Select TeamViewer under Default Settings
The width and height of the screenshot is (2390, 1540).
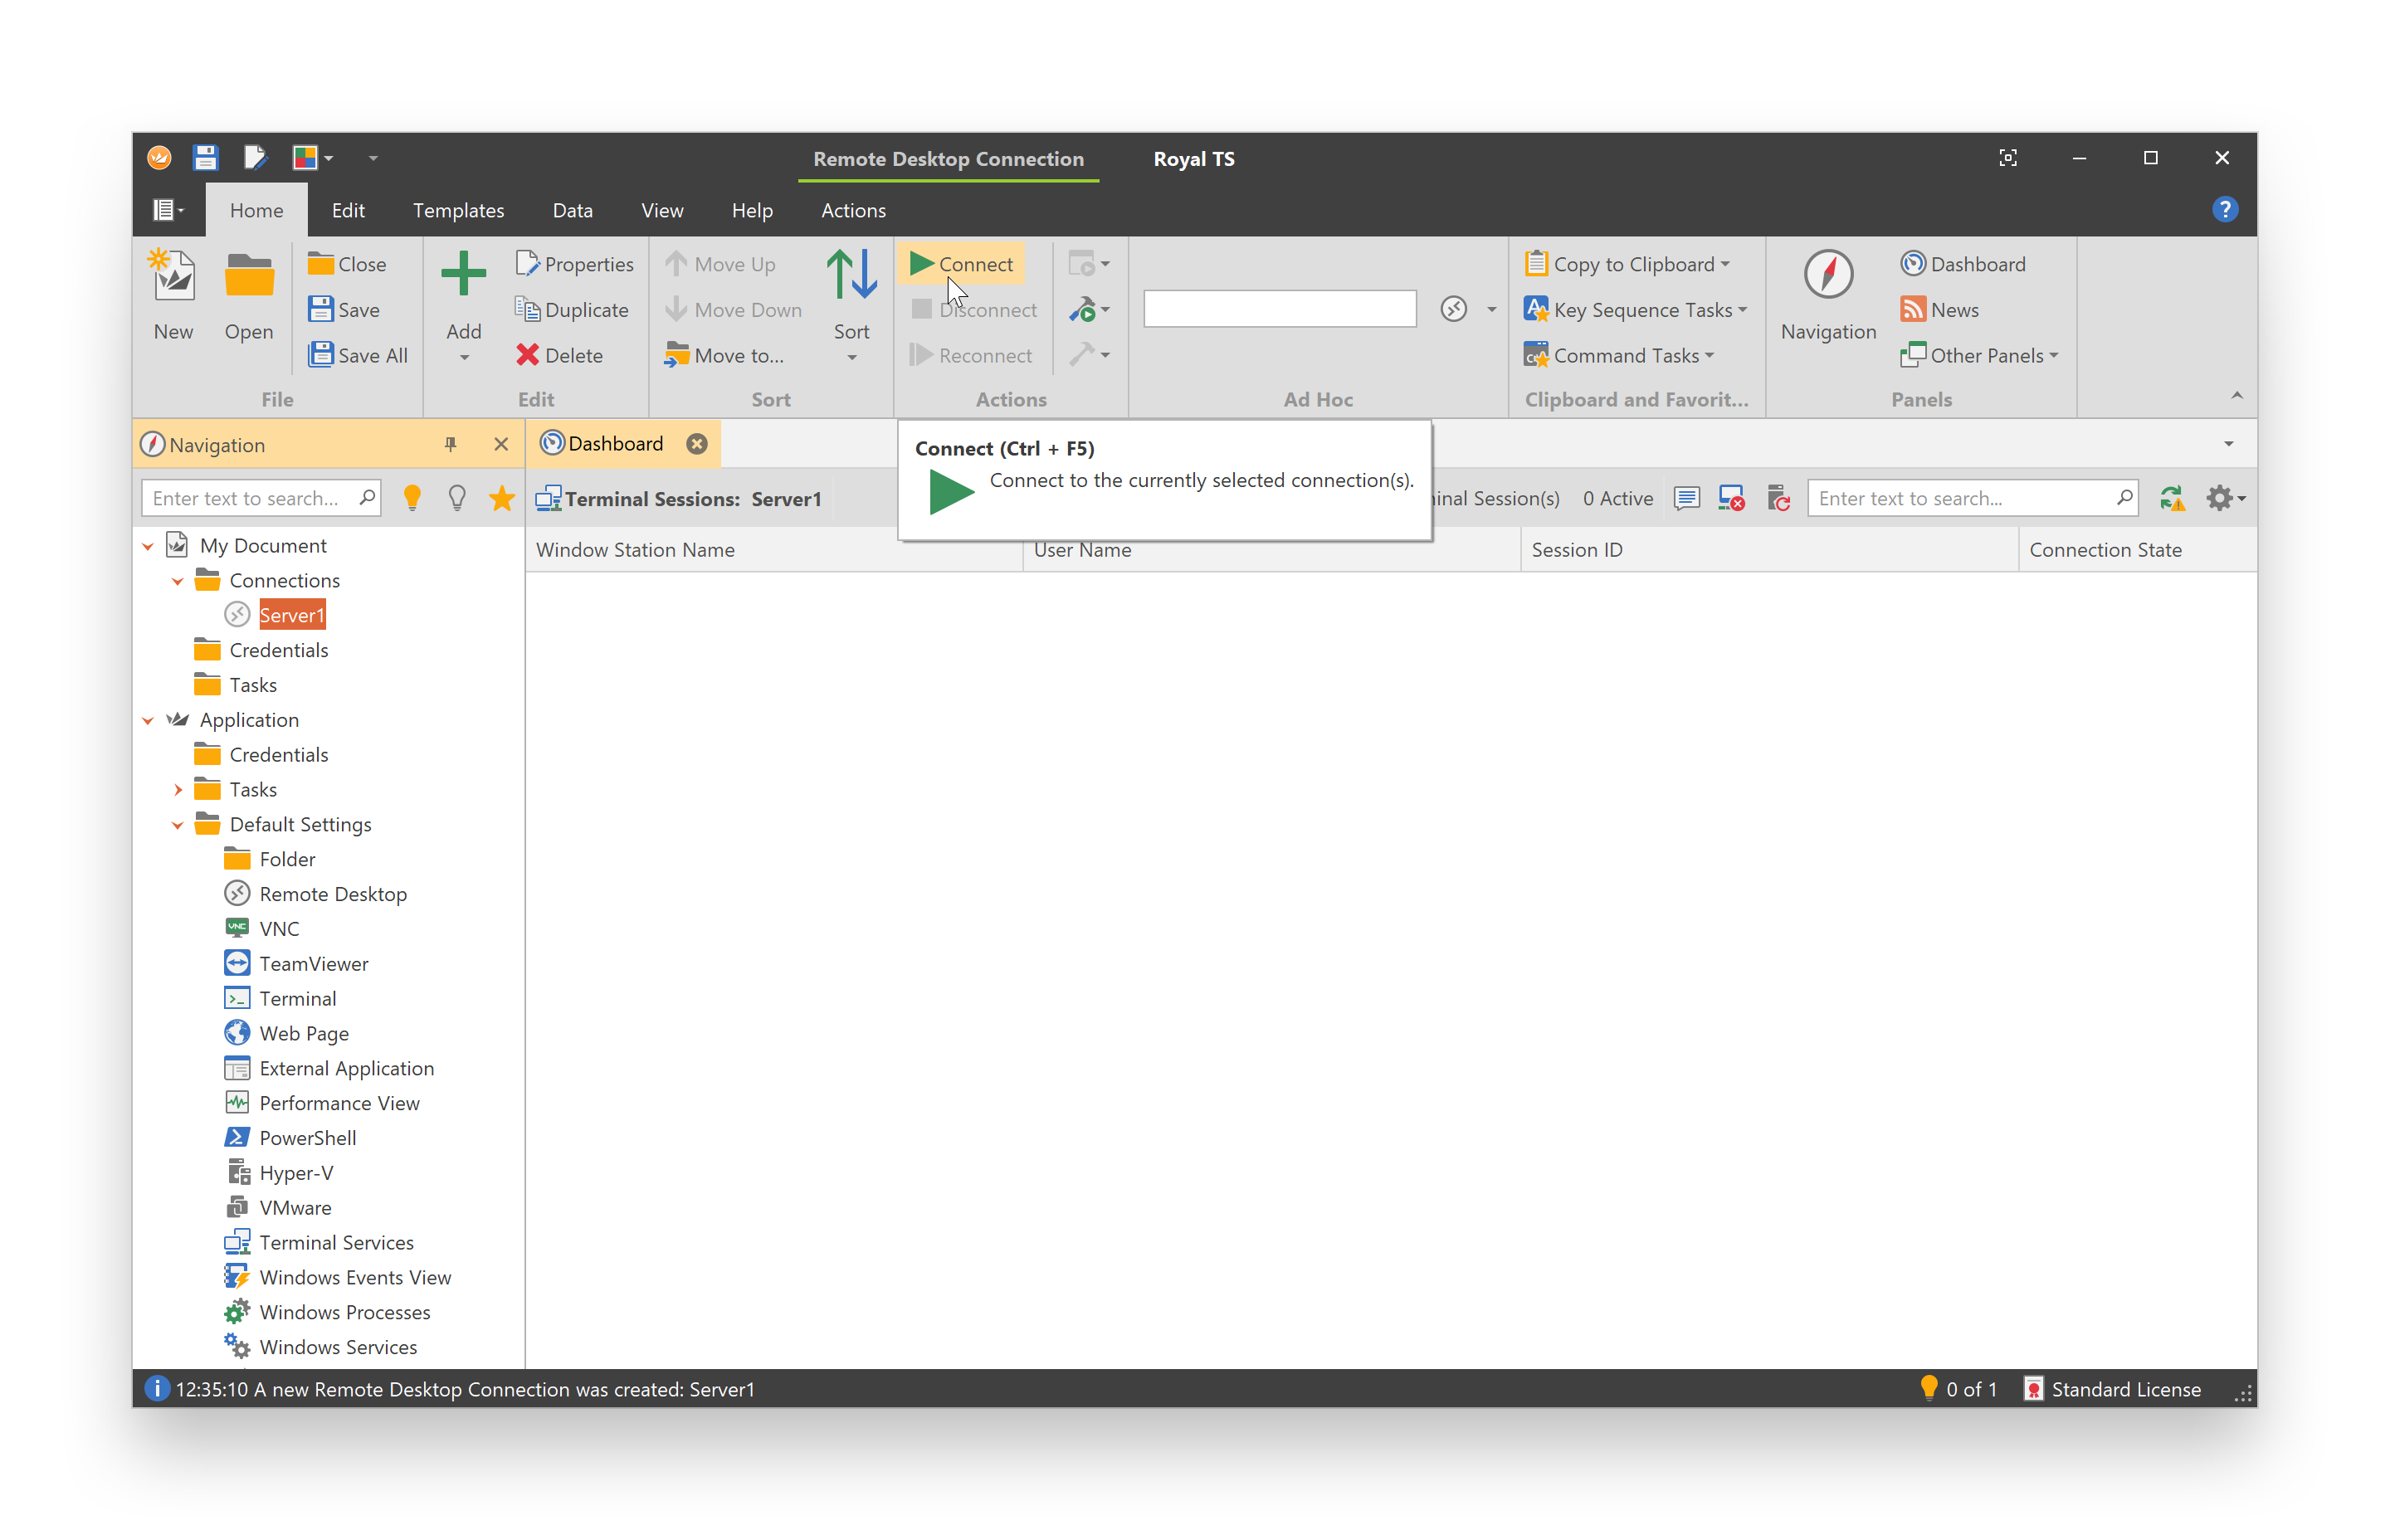coord(314,964)
